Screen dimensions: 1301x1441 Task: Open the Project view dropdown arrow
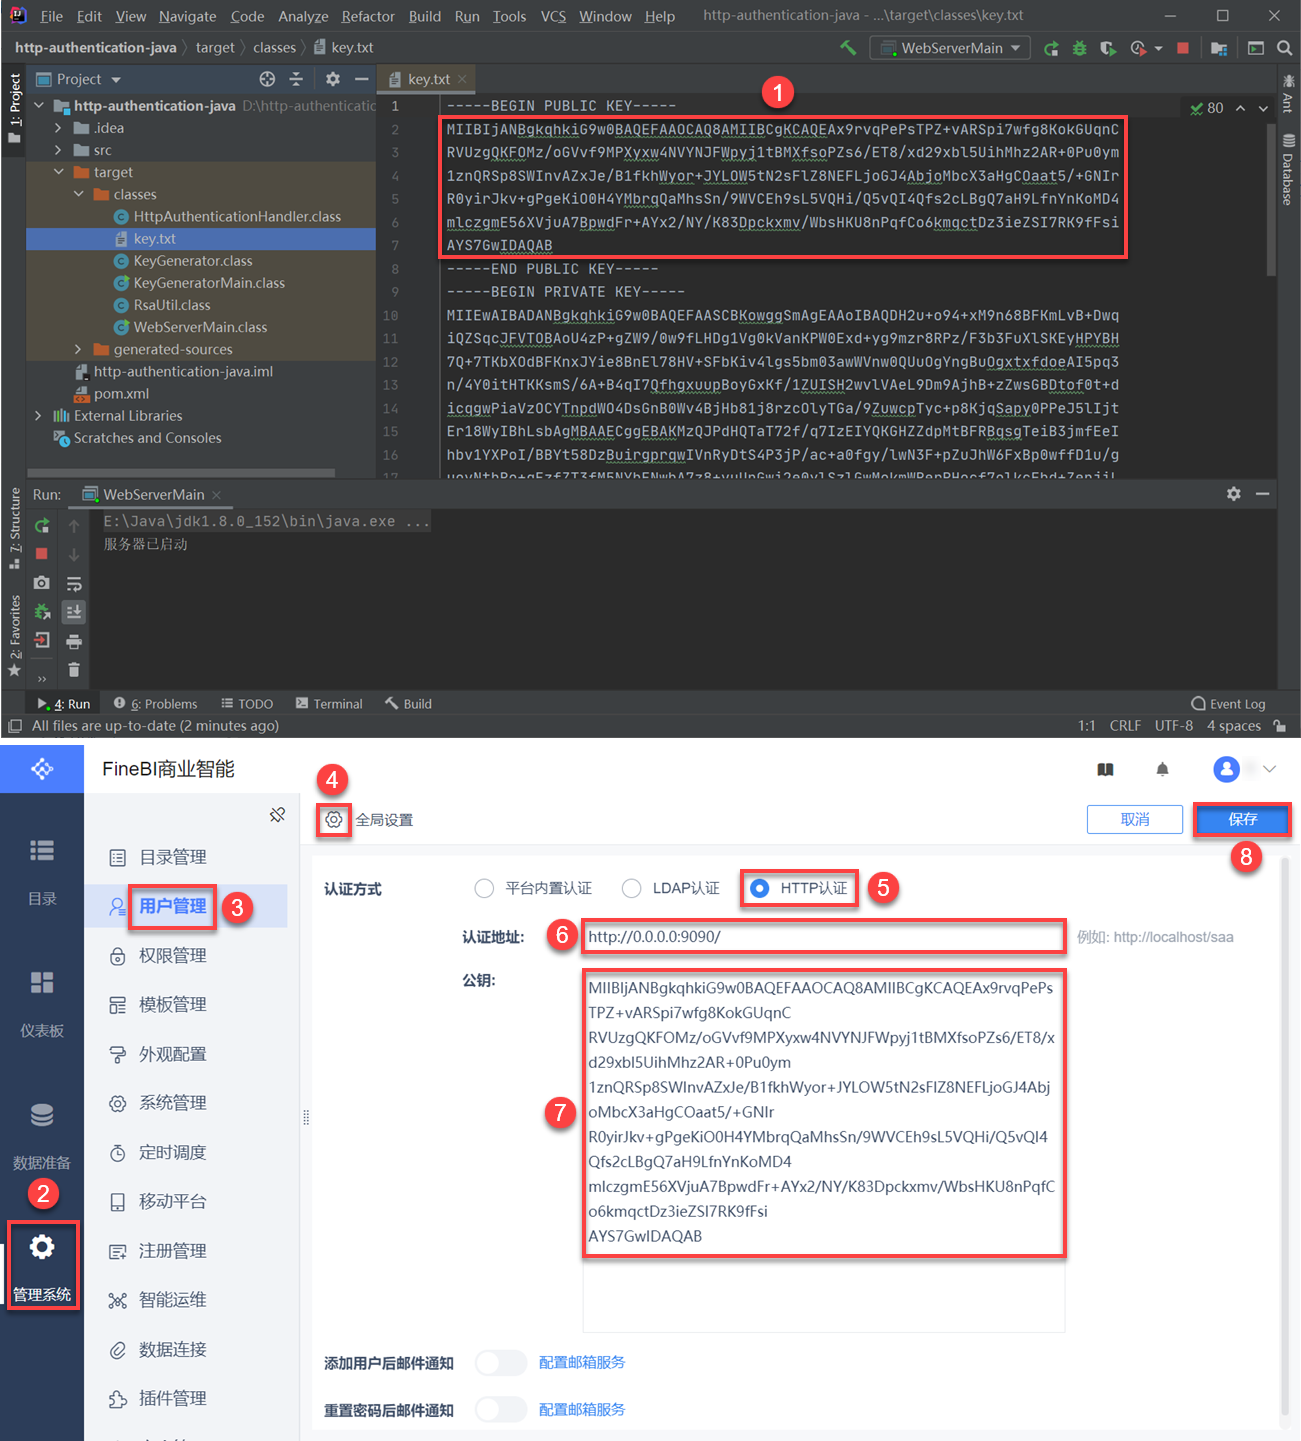(x=116, y=80)
